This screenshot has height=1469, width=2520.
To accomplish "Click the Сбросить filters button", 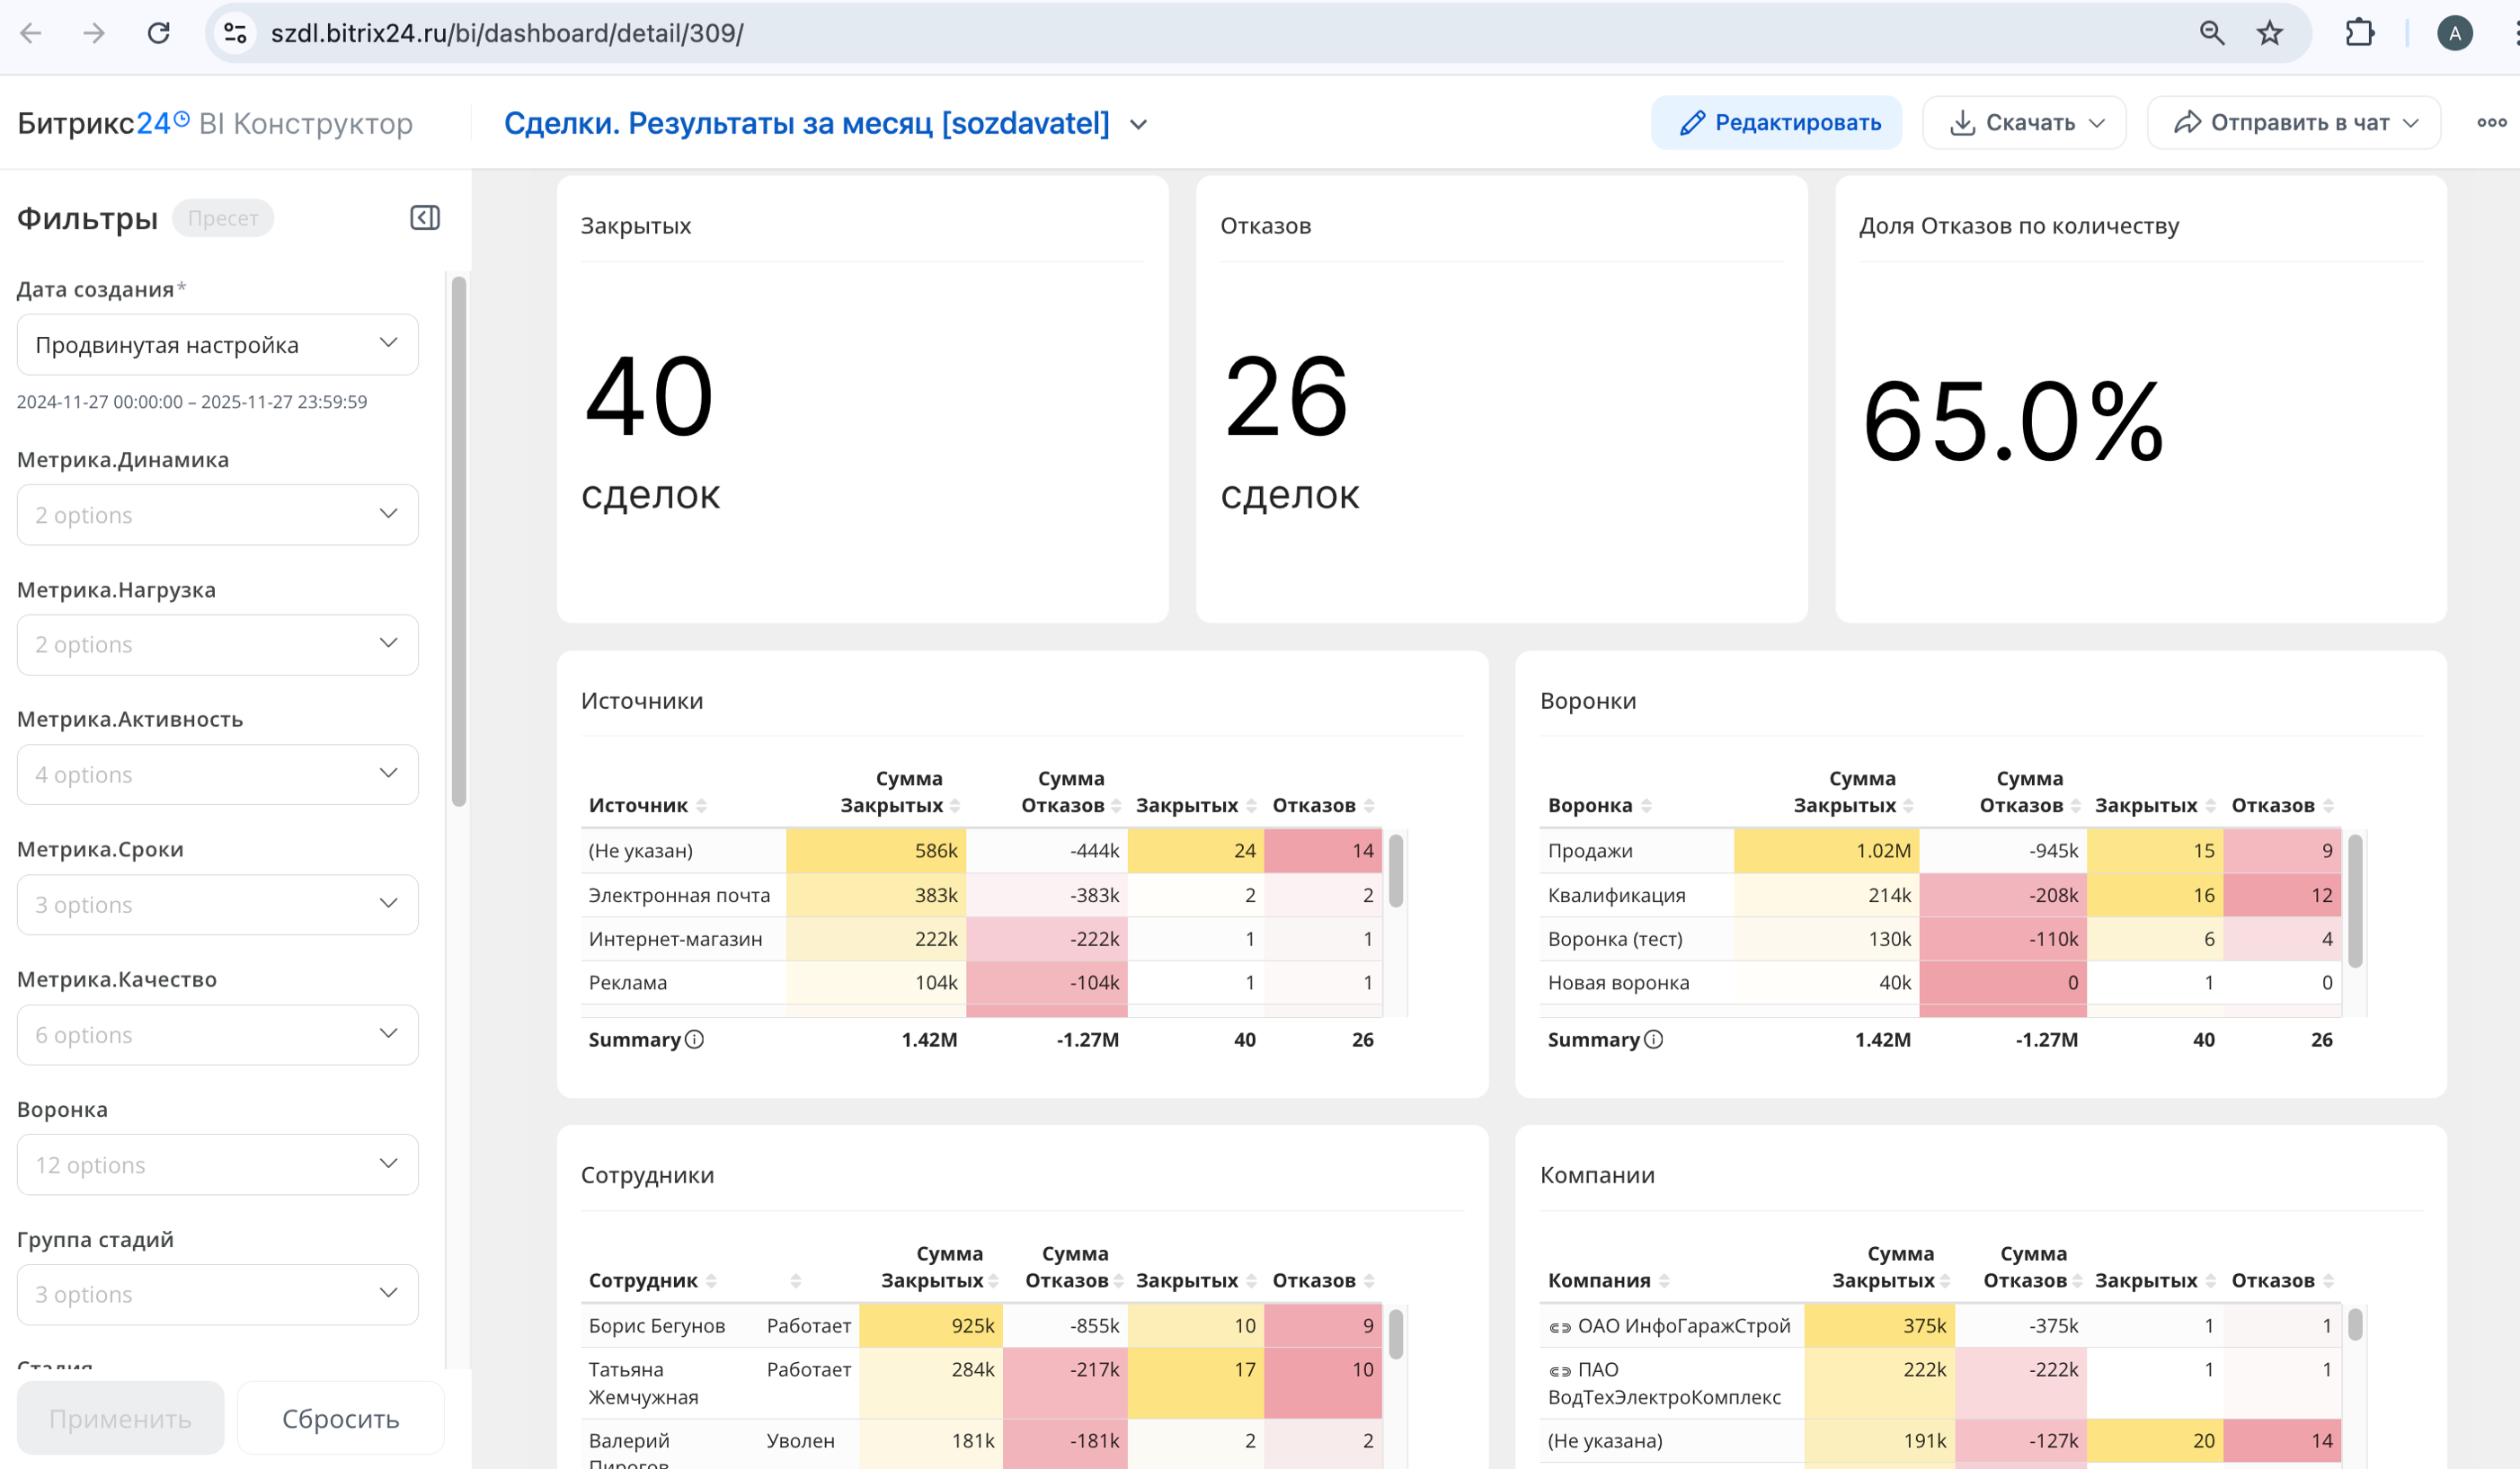I will (x=340, y=1418).
